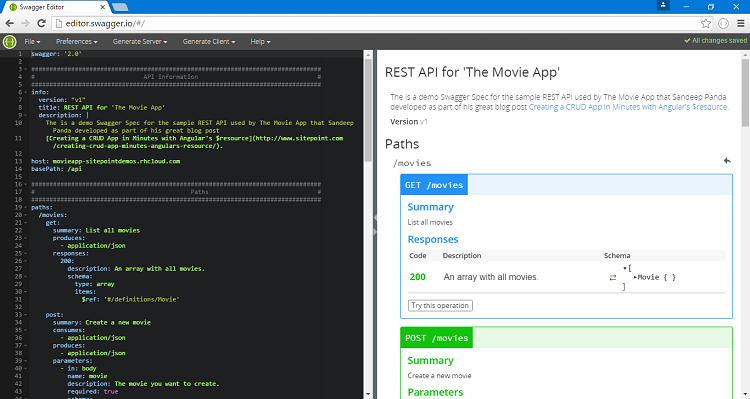Fold the paths section at line 19
The height and width of the screenshot is (399, 750).
[25, 208]
